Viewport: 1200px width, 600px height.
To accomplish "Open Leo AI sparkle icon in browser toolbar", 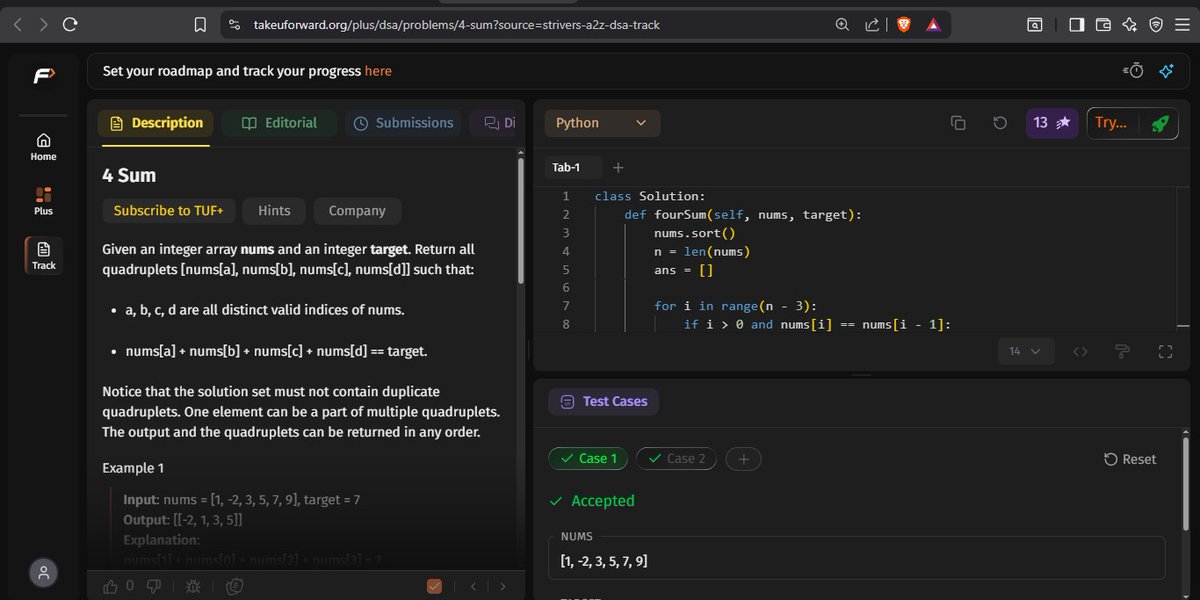I will 1130,25.
